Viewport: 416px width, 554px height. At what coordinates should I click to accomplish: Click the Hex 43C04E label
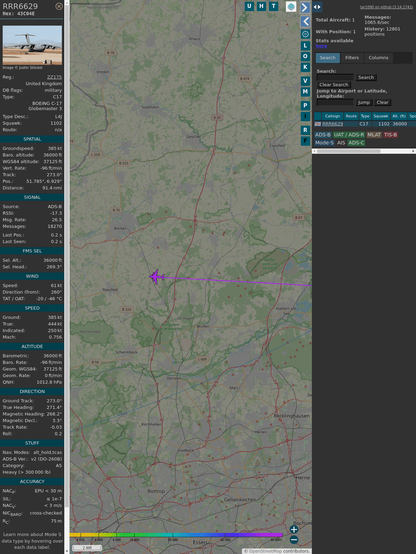(x=19, y=14)
